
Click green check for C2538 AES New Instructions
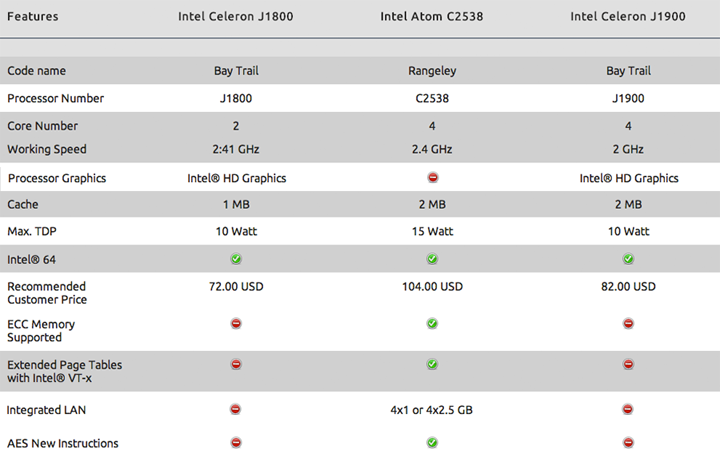(432, 443)
